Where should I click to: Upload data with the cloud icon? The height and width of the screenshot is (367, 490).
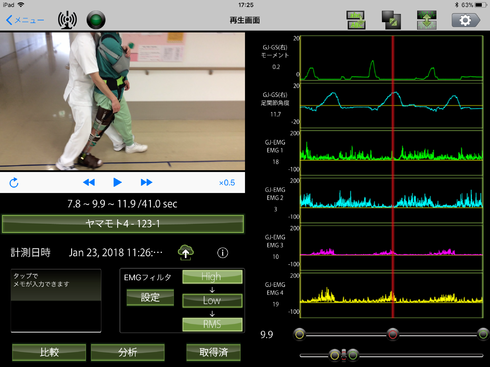point(186,253)
